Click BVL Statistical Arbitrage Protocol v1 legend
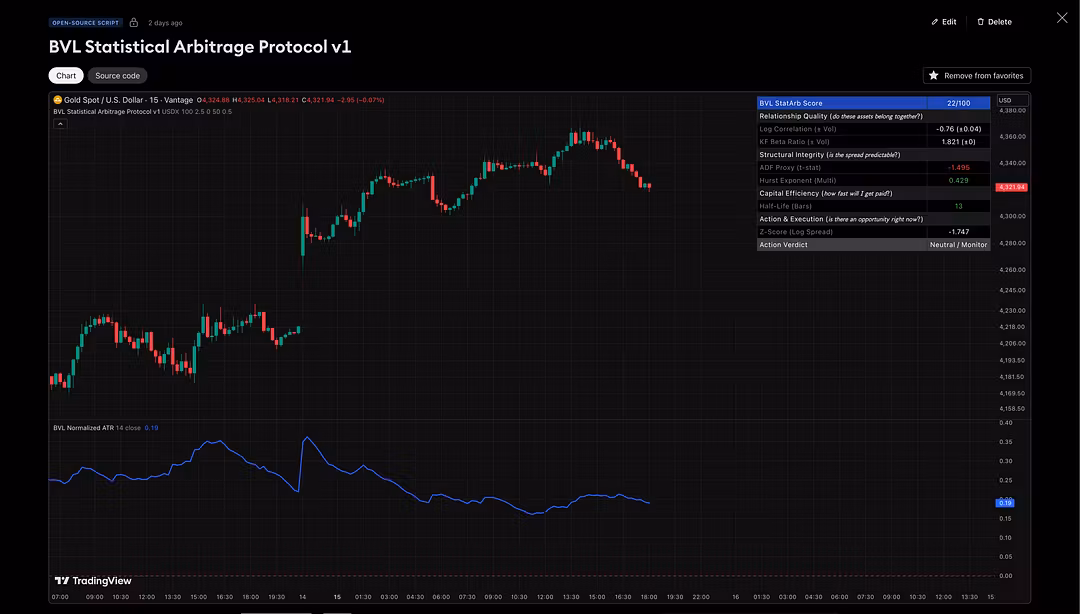 pos(106,112)
